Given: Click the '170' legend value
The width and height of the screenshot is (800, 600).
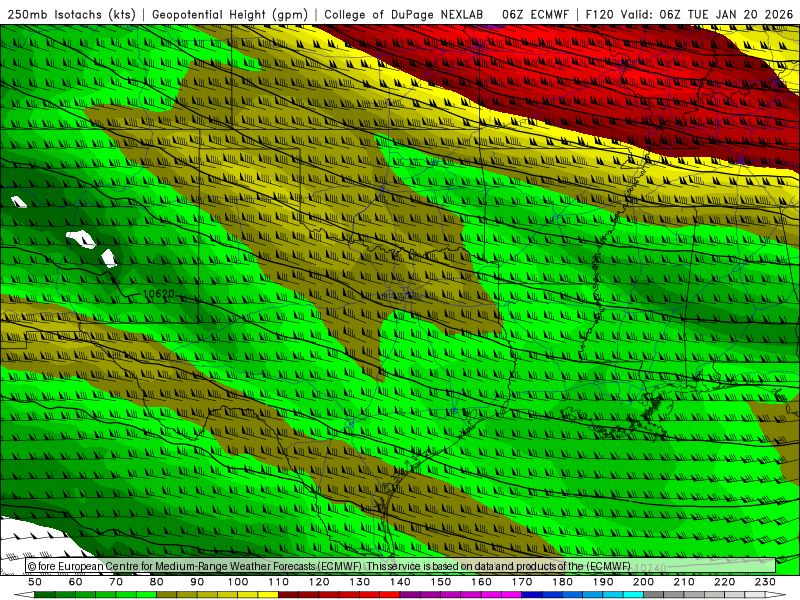Looking at the screenshot, I should point(521,582).
